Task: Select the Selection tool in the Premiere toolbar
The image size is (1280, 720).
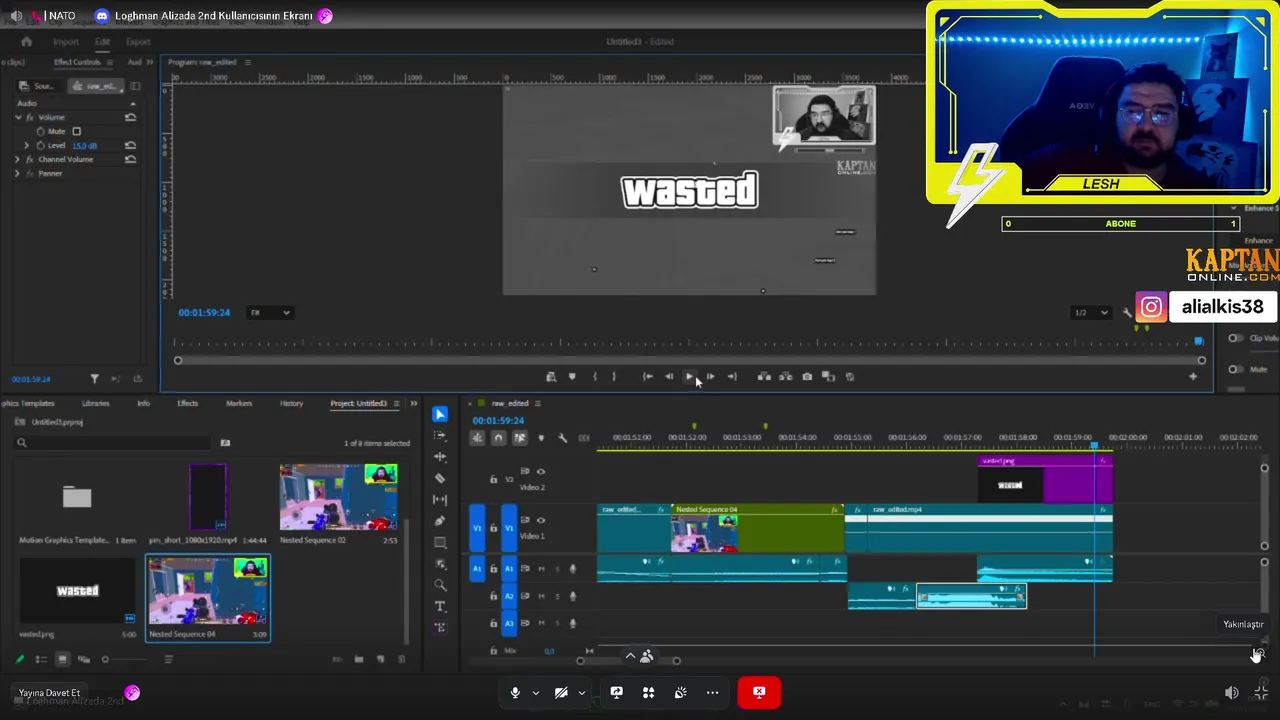Action: (440, 414)
